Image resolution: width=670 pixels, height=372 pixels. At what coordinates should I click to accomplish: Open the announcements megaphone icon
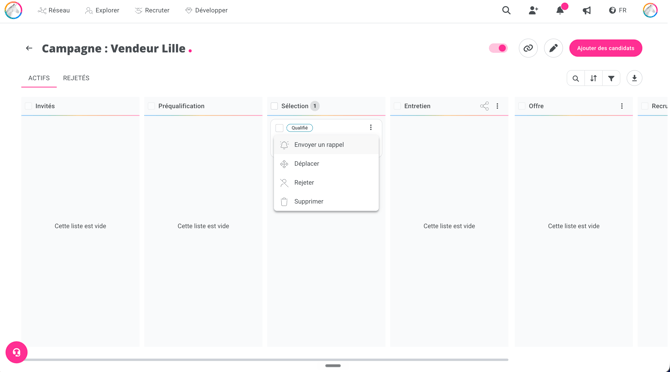pos(587,10)
